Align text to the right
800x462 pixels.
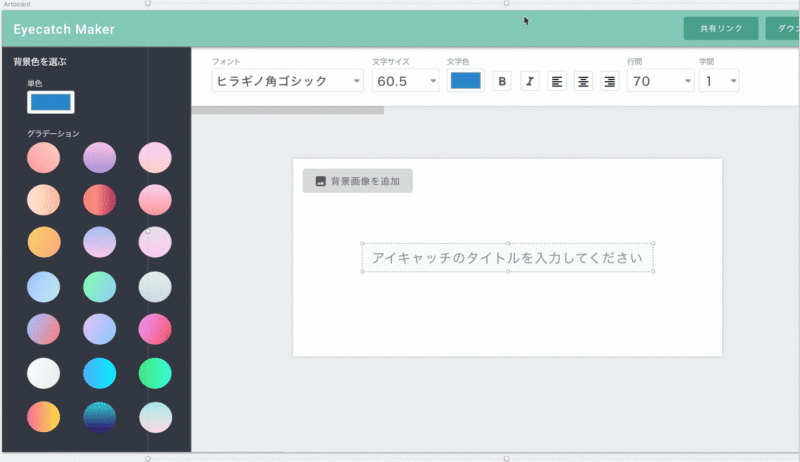pyautogui.click(x=610, y=81)
